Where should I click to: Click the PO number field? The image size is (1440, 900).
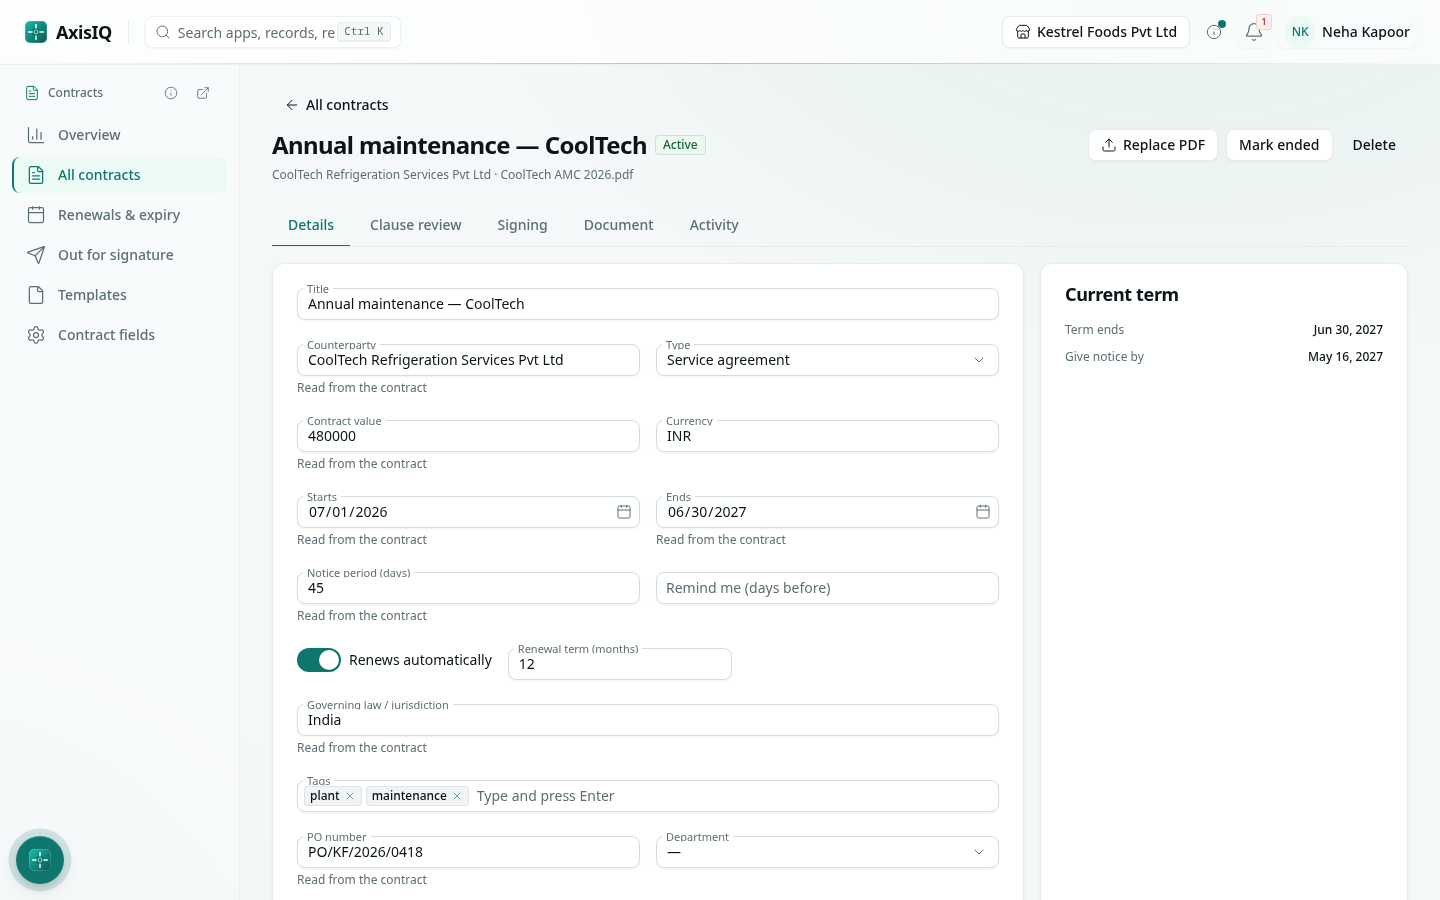[x=468, y=852]
